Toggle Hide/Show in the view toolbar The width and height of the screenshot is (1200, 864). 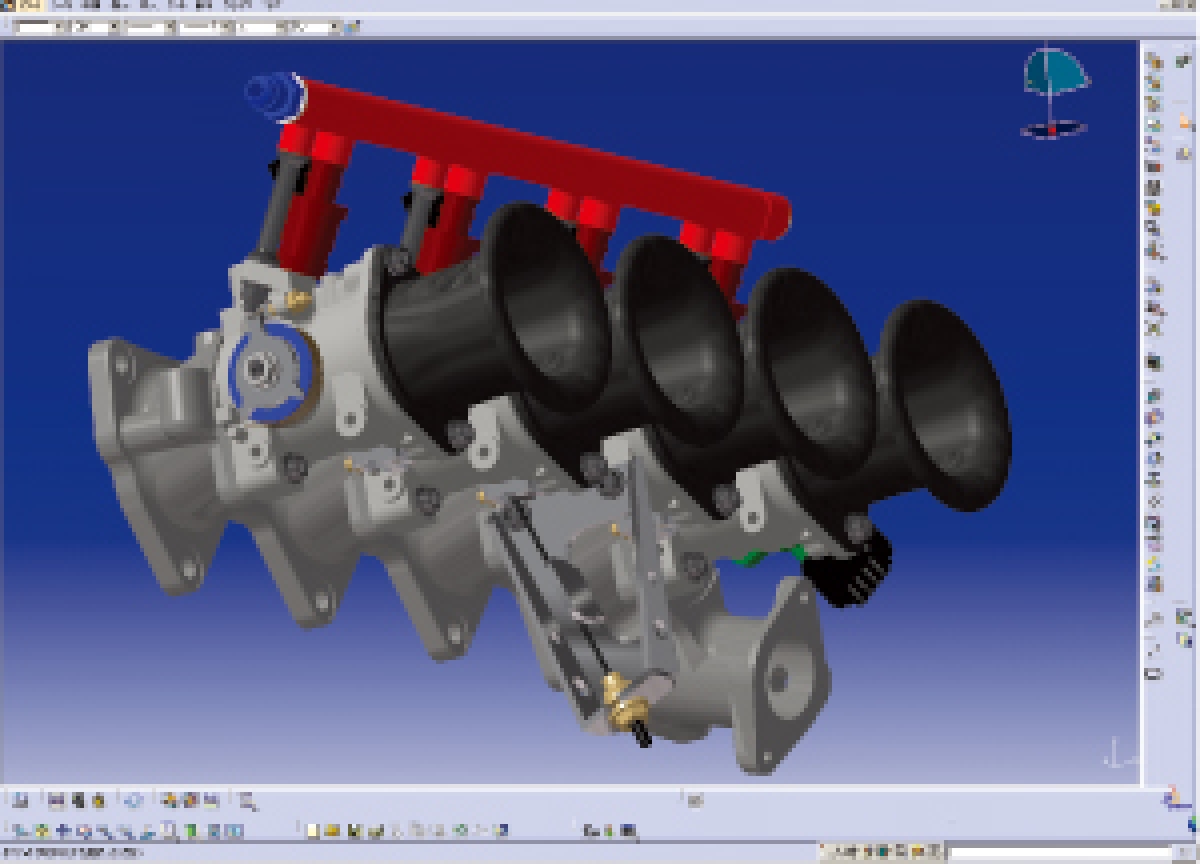[214, 829]
